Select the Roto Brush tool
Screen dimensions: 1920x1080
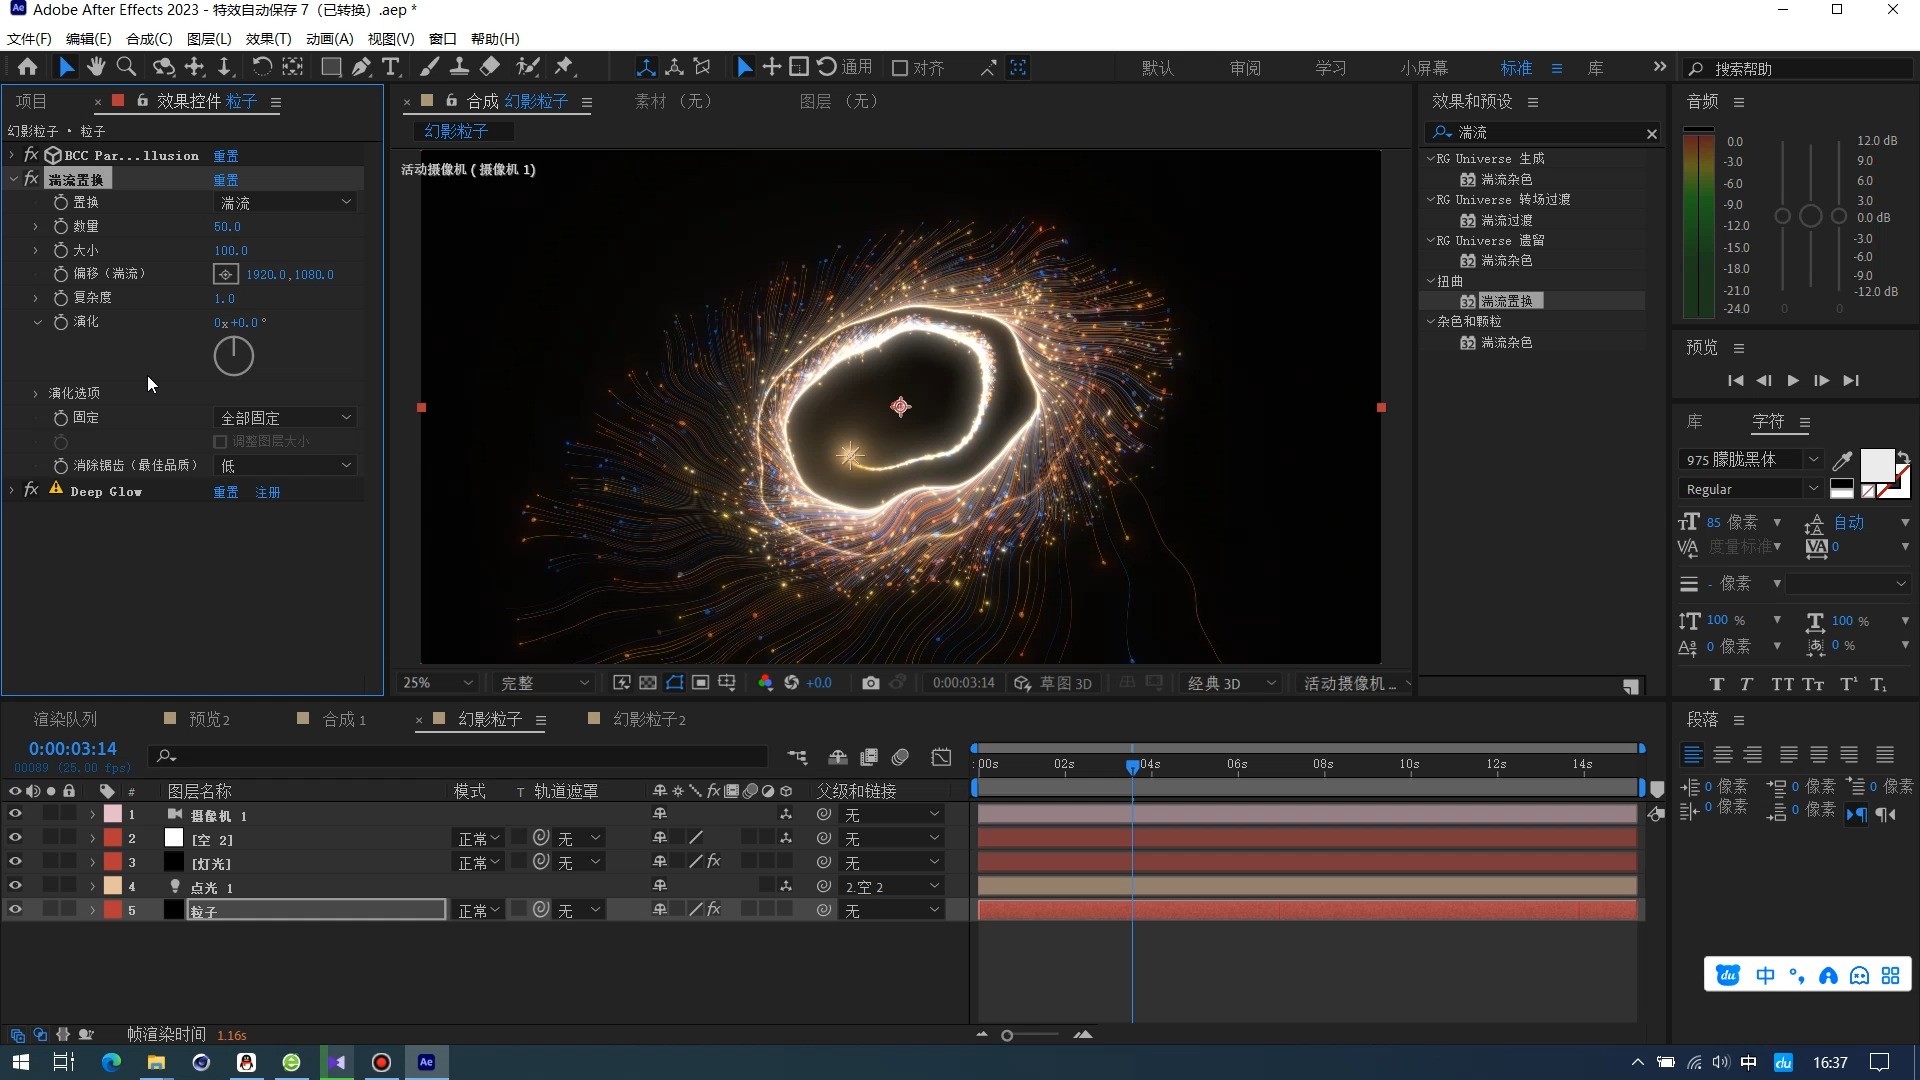point(527,67)
